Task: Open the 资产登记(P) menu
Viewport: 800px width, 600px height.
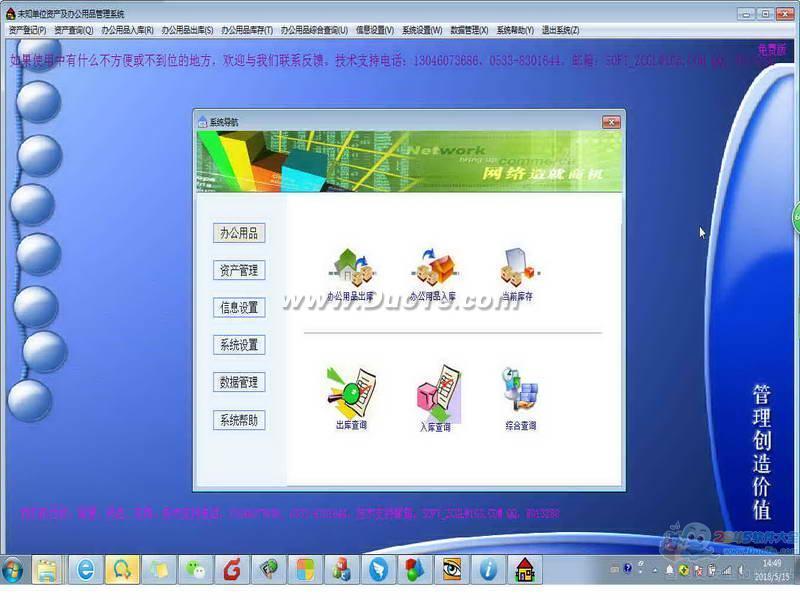Action: coord(28,30)
